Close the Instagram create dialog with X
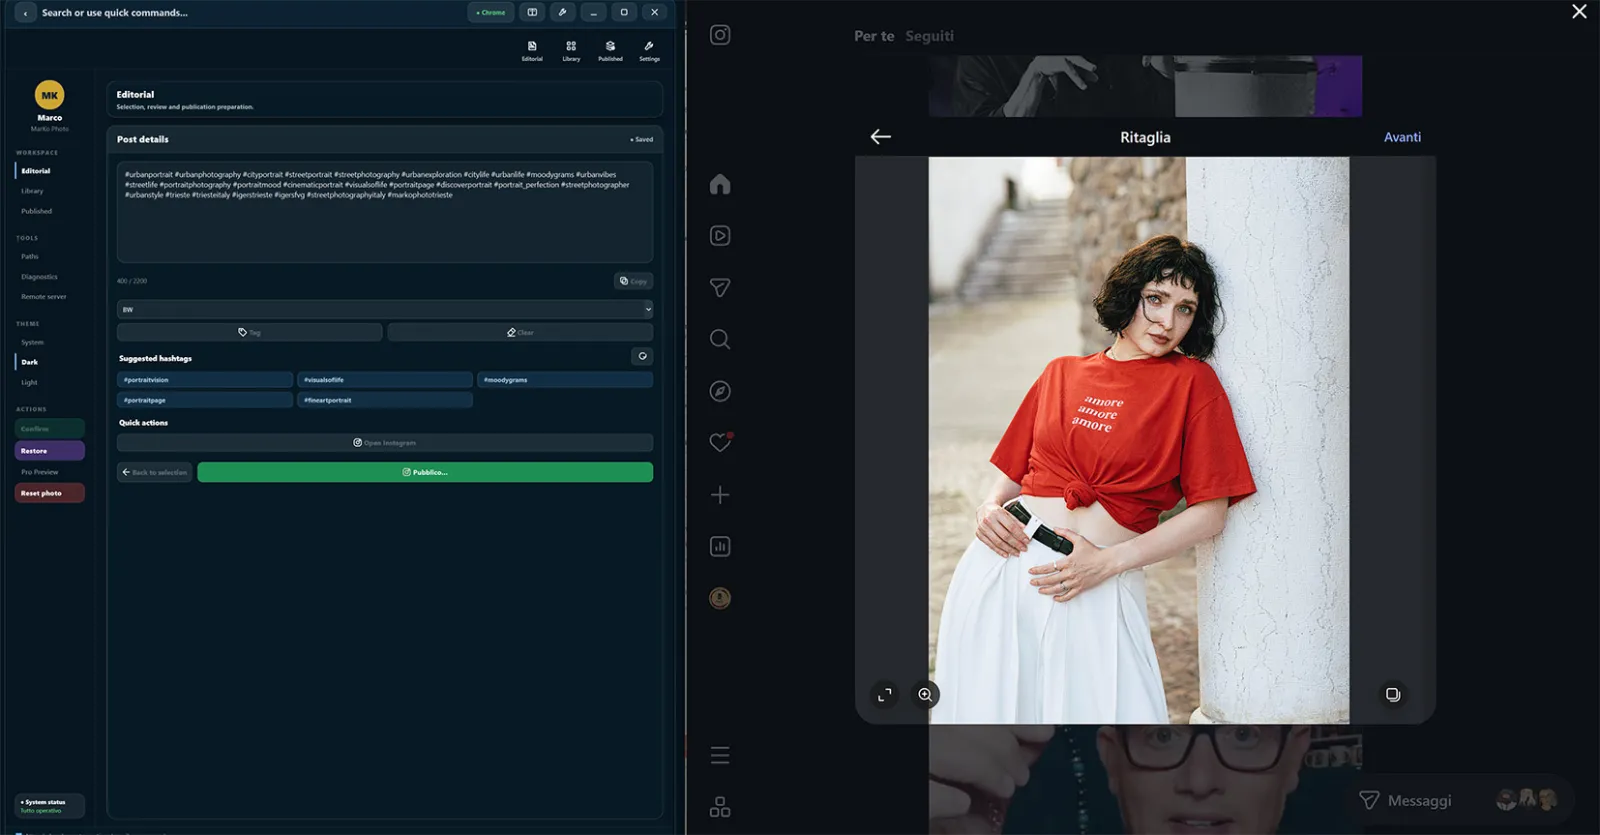The image size is (1600, 835). point(1579,12)
